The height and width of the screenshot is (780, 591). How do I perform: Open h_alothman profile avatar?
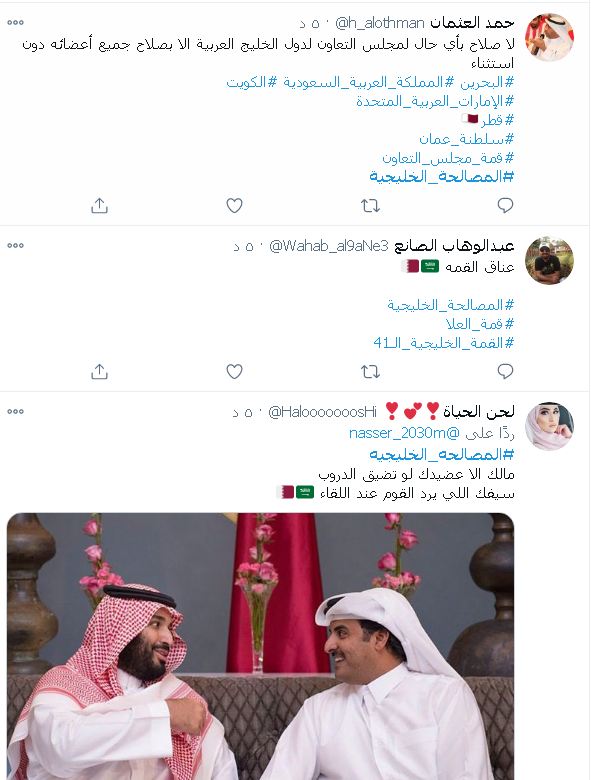550,37
